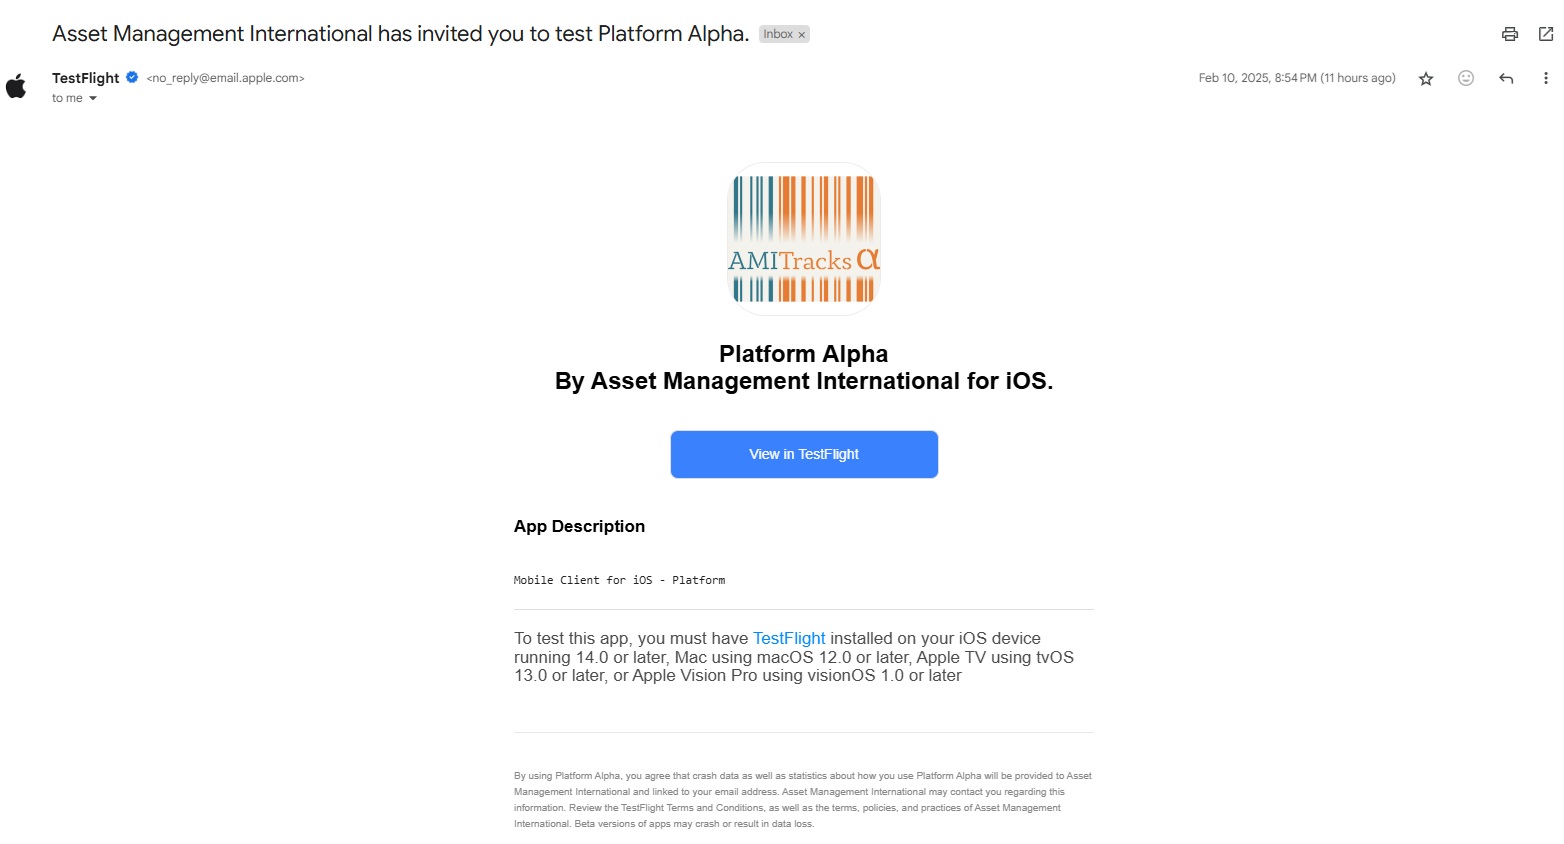
Task: Click the AMITracks app icon image
Action: coord(804,239)
